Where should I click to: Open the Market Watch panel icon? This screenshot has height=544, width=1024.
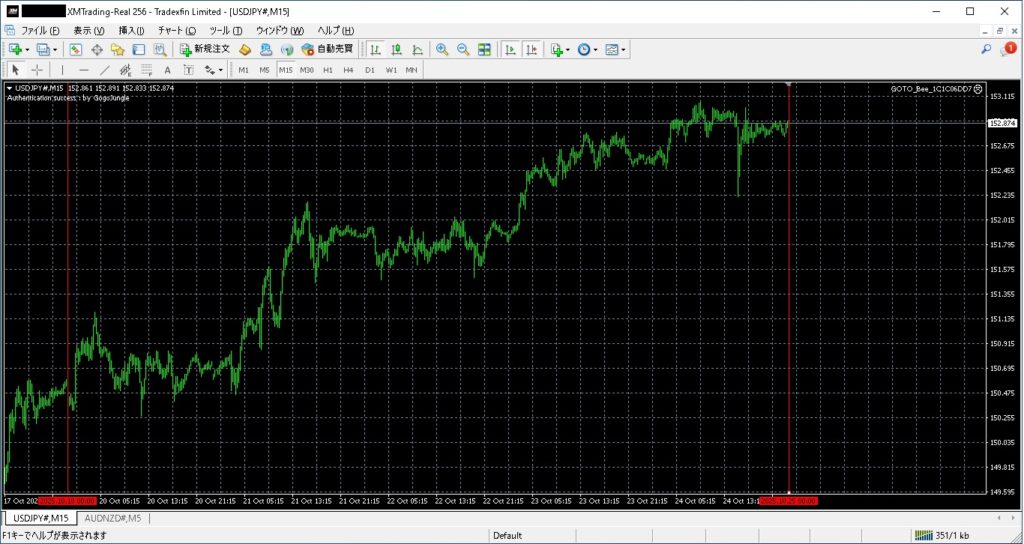(76, 49)
